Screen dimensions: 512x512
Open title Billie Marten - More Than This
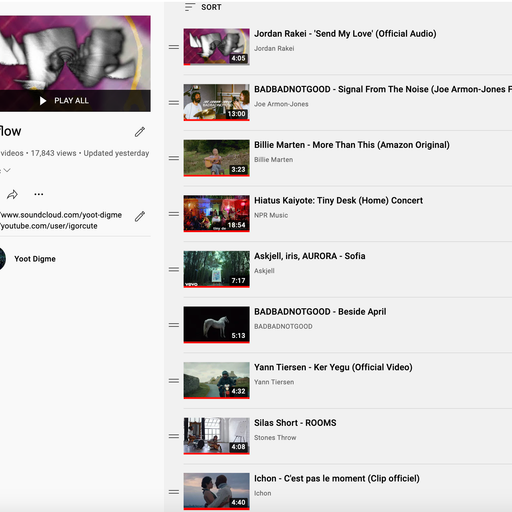point(352,145)
